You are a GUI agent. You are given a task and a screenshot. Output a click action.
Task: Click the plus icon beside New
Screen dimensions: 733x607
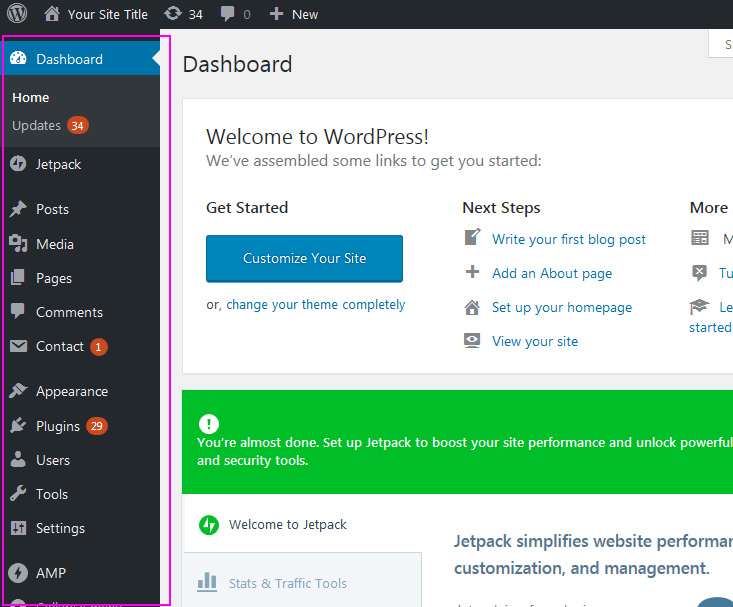coord(276,14)
